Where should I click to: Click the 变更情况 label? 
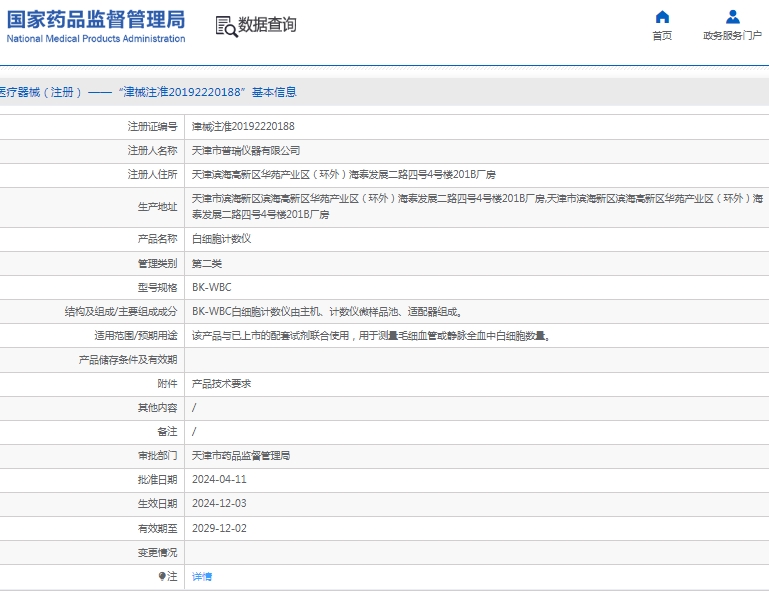(x=157, y=553)
